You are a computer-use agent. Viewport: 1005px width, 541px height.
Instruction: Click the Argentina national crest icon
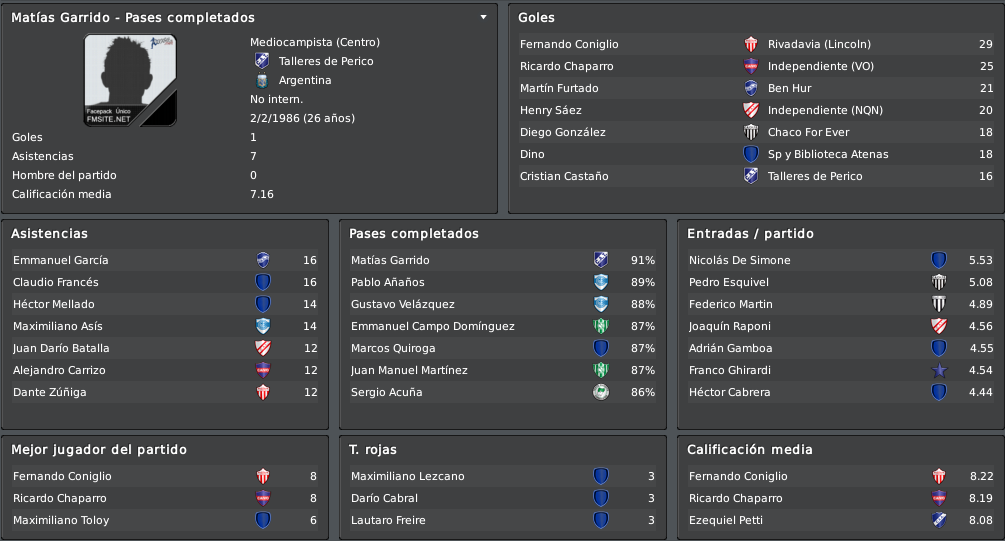point(262,81)
